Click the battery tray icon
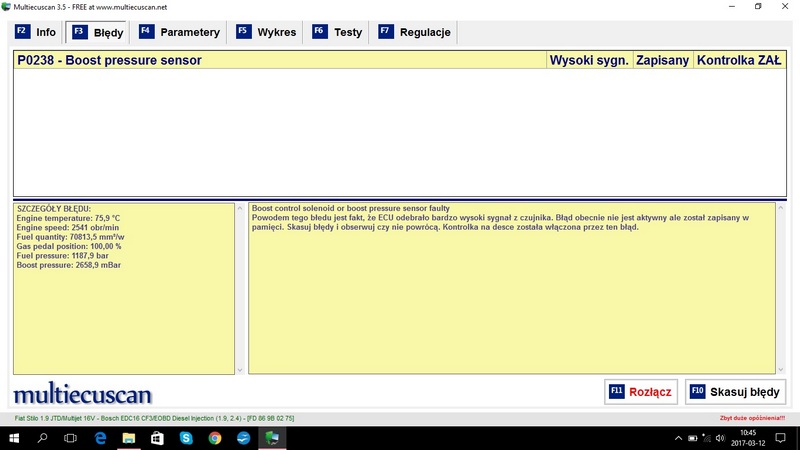The image size is (800, 450). click(x=692, y=438)
